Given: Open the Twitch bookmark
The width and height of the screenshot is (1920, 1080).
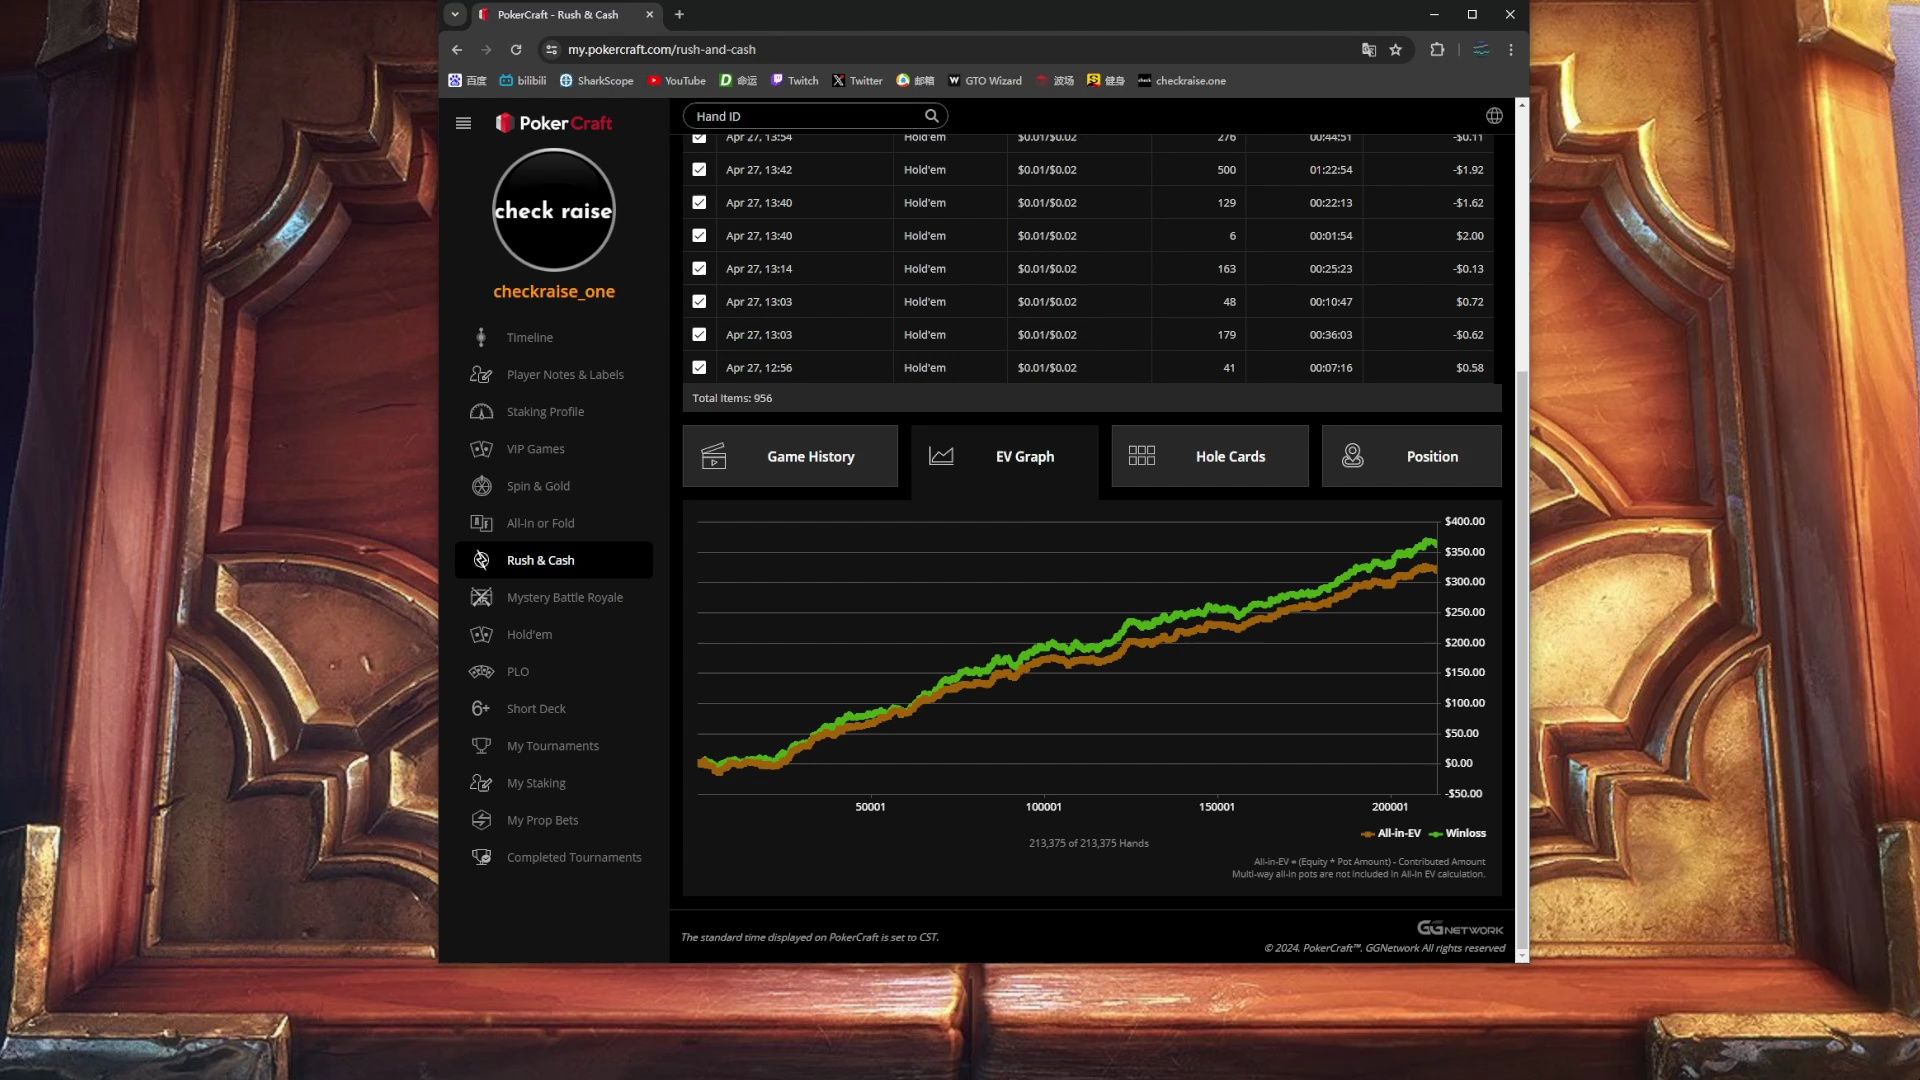Looking at the screenshot, I should (794, 81).
